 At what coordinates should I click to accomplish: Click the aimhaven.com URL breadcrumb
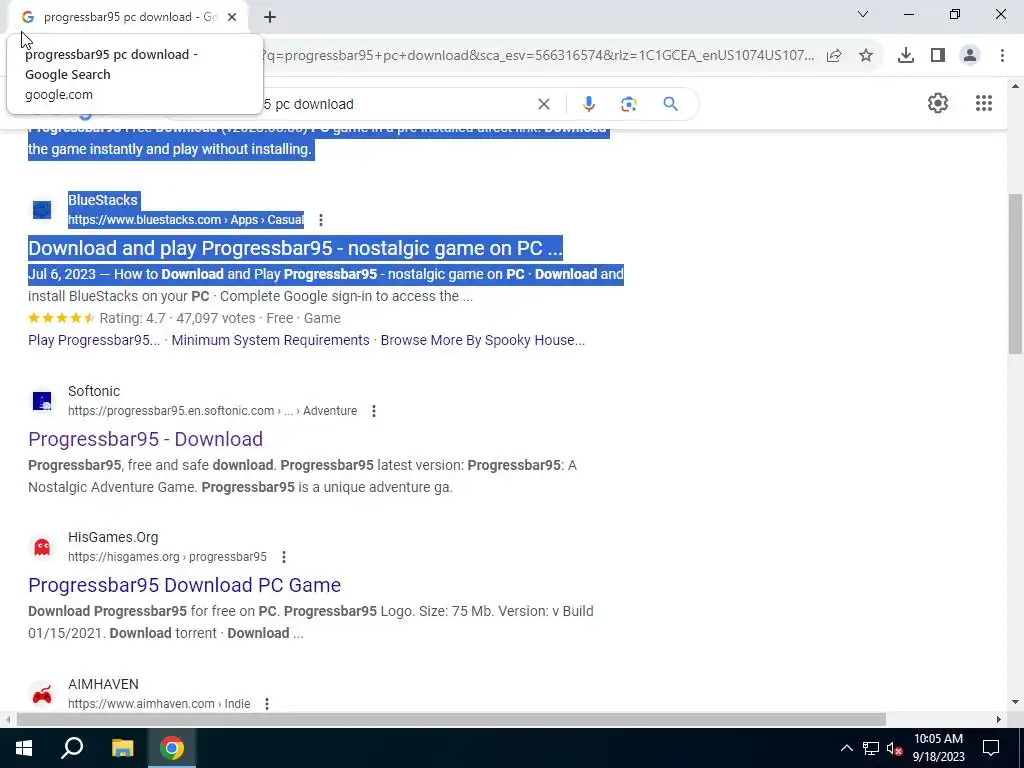(159, 704)
